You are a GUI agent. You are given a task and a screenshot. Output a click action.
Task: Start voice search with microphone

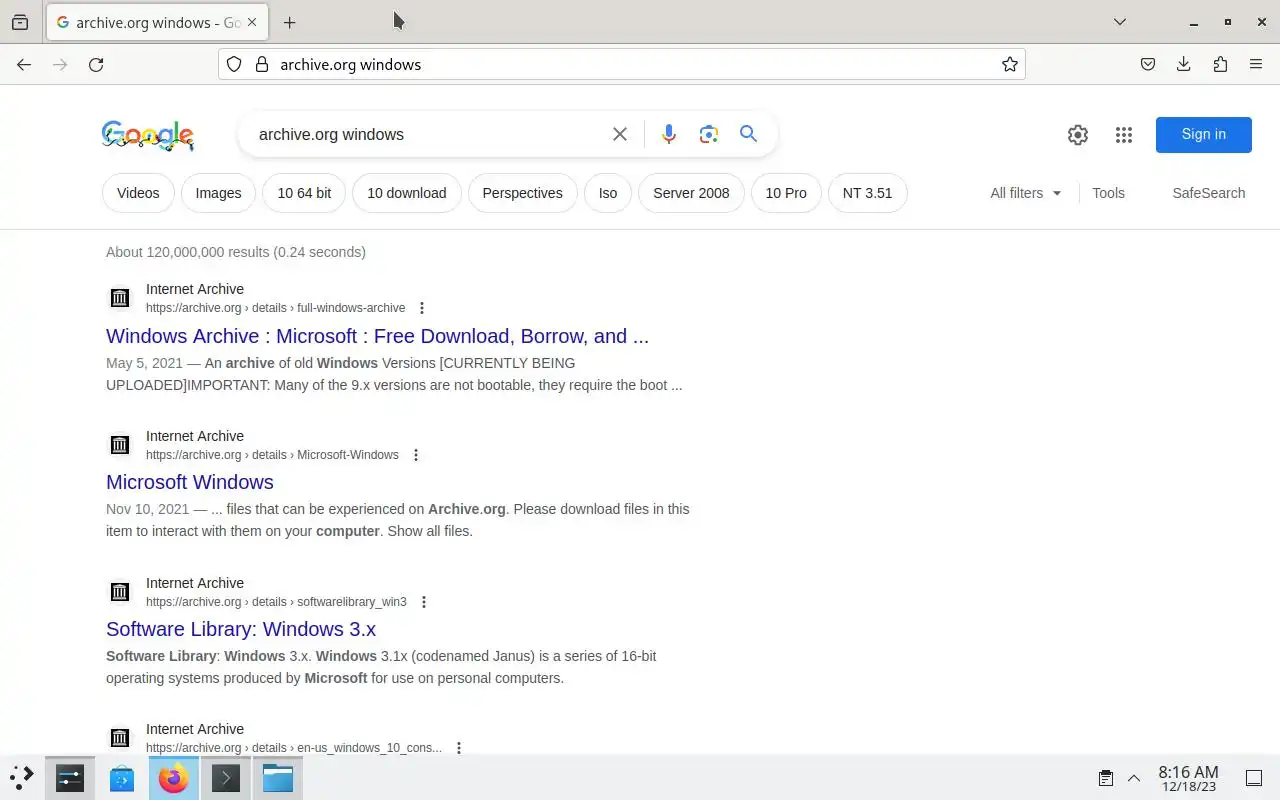tap(669, 134)
